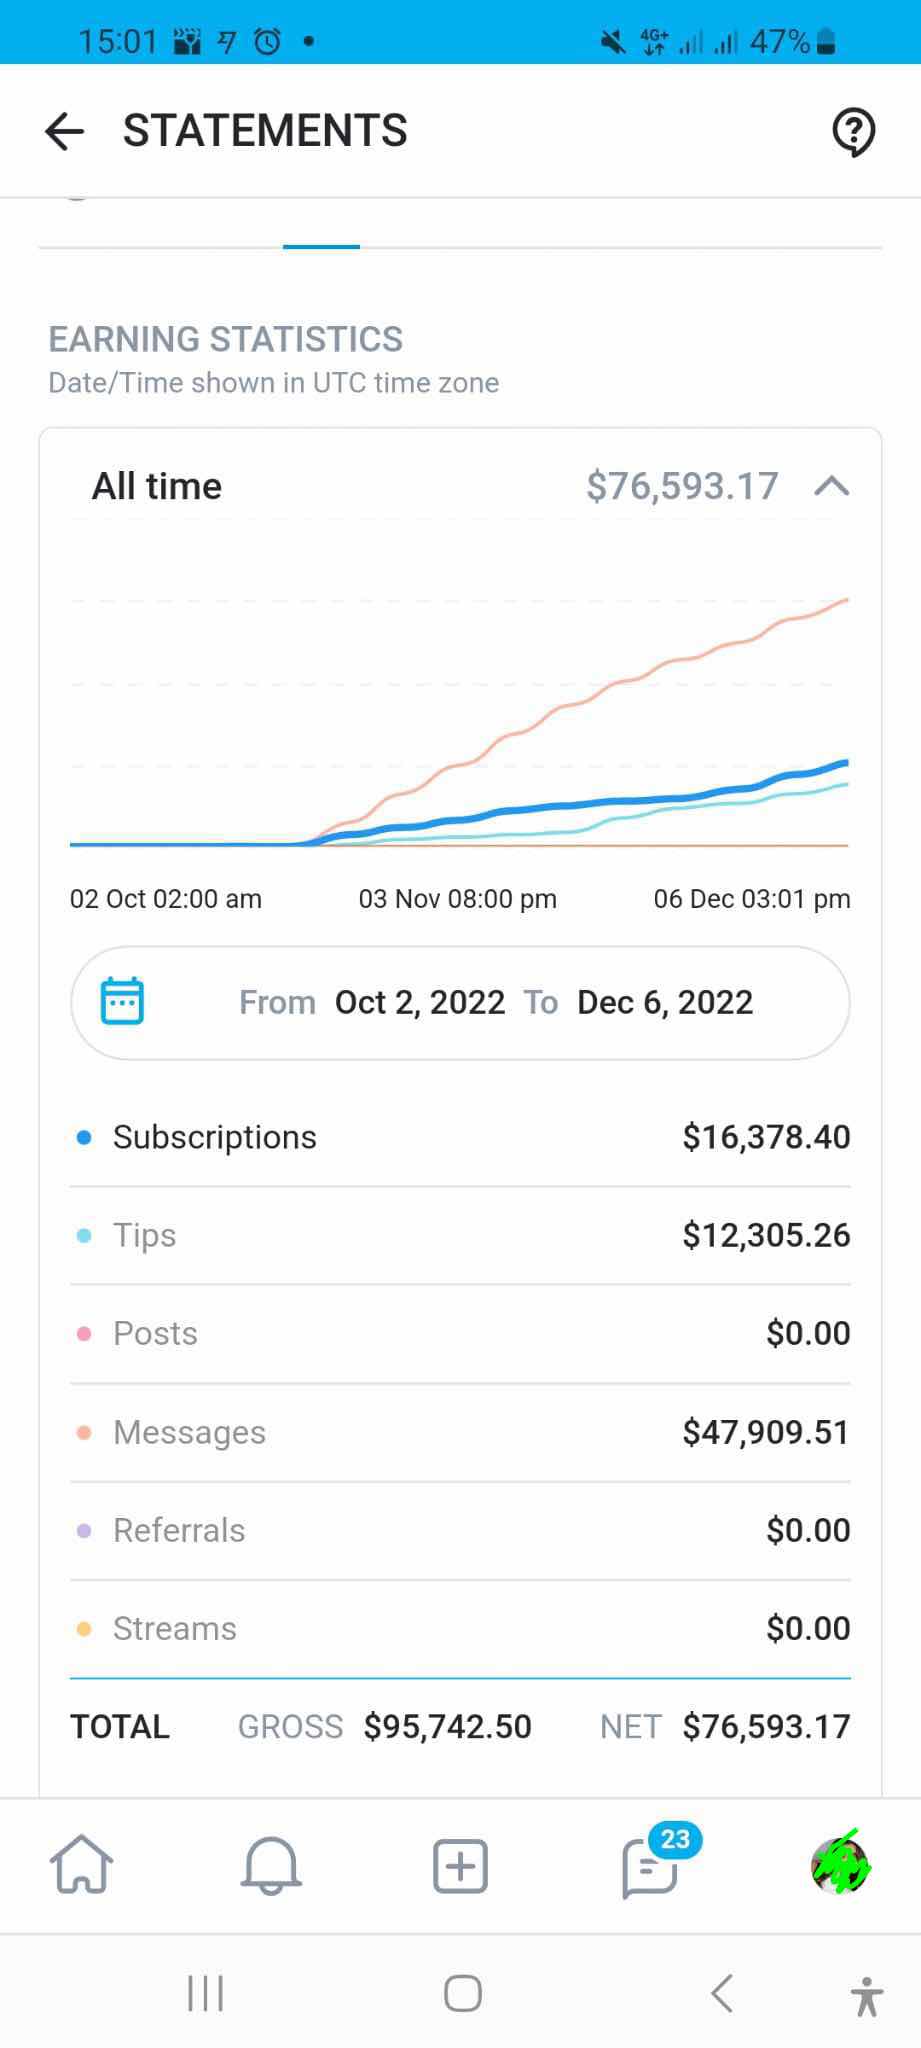The height and width of the screenshot is (2048, 921).
Task: Change the To Dec 6, 2022 date
Action: (639, 1002)
